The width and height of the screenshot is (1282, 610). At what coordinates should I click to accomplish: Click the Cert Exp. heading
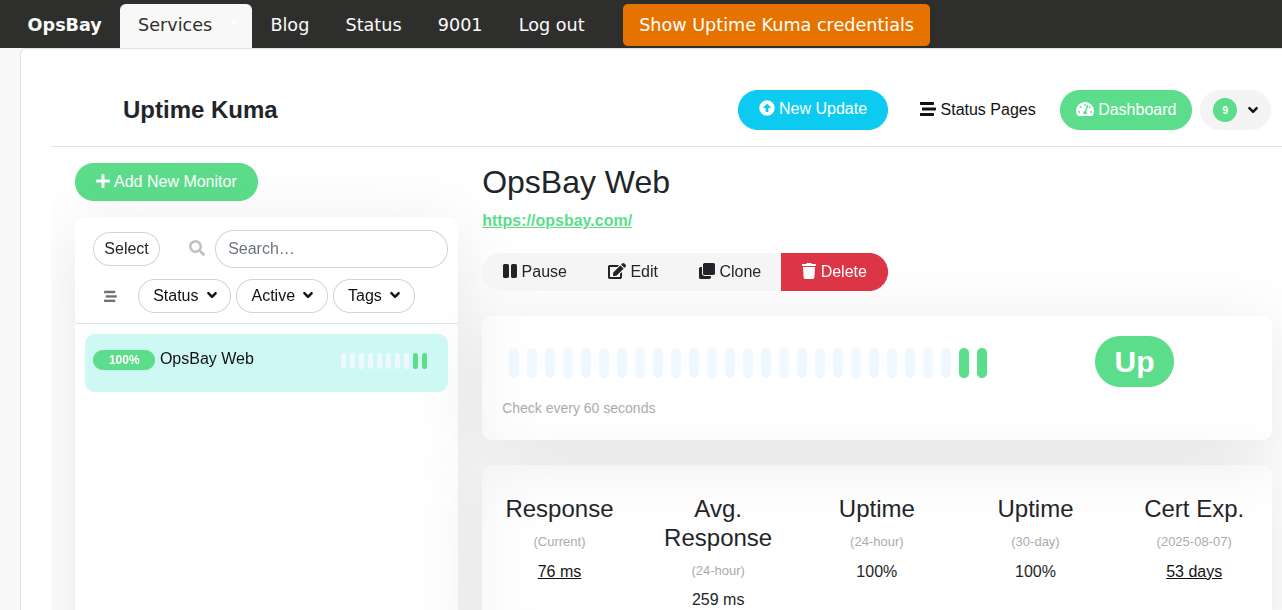click(1194, 509)
